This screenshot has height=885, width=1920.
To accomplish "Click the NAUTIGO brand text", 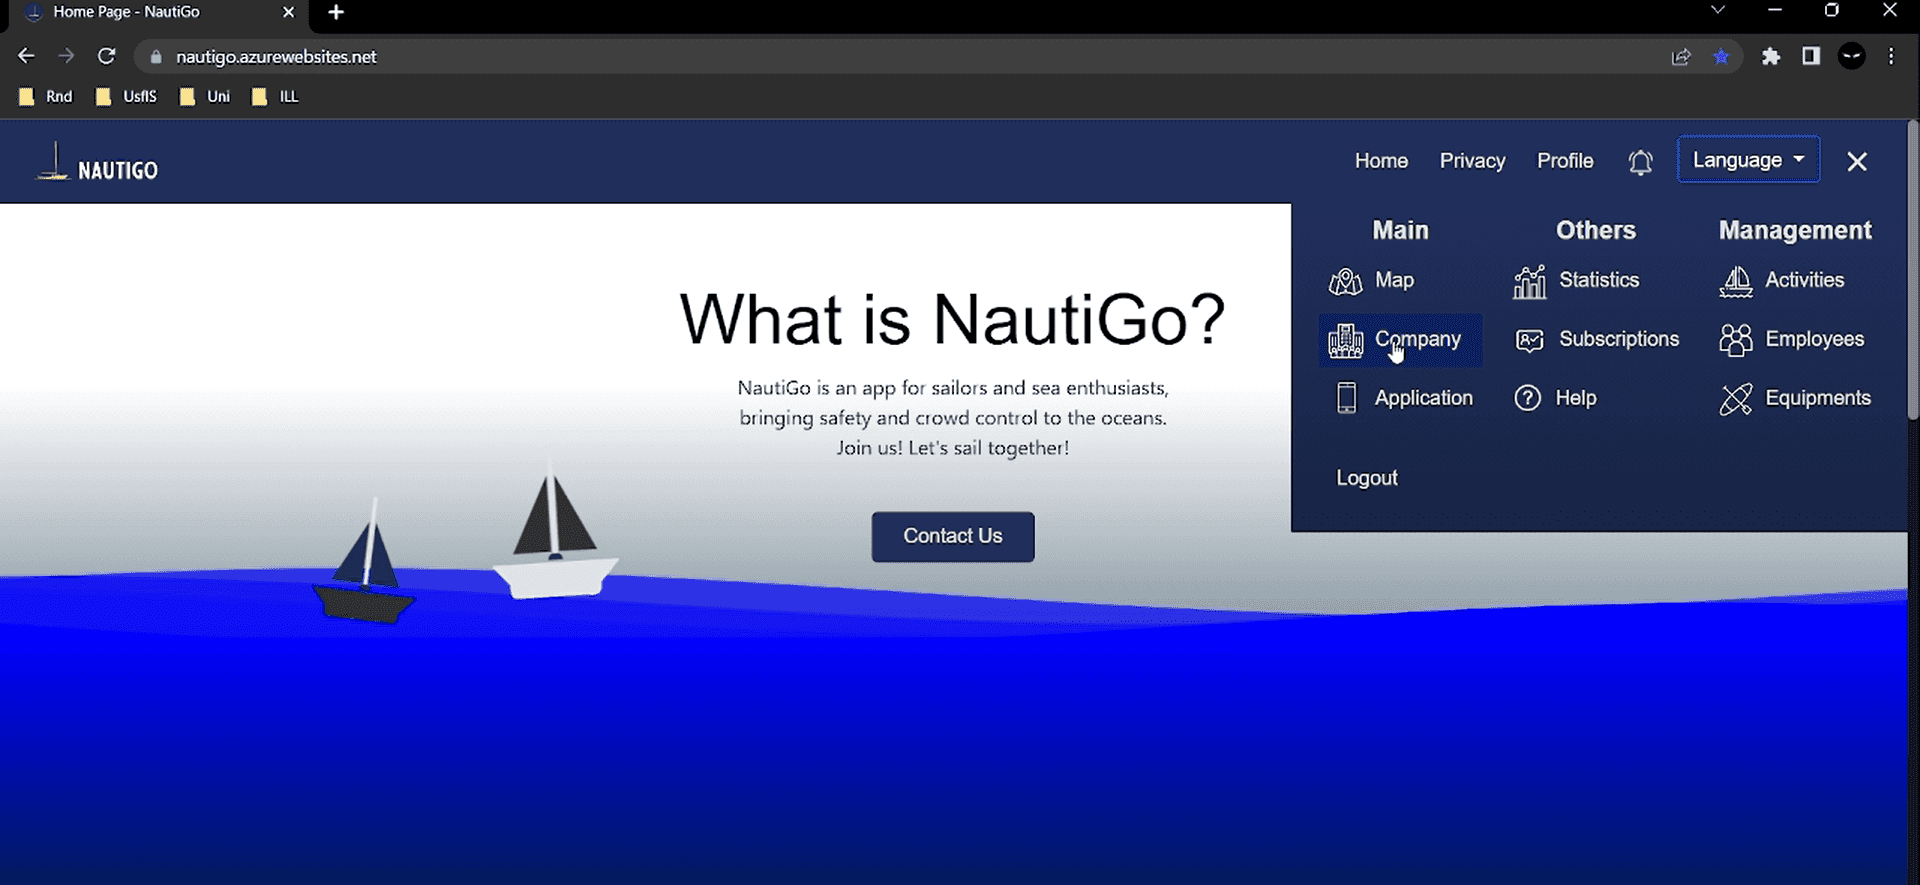I will tap(118, 171).
